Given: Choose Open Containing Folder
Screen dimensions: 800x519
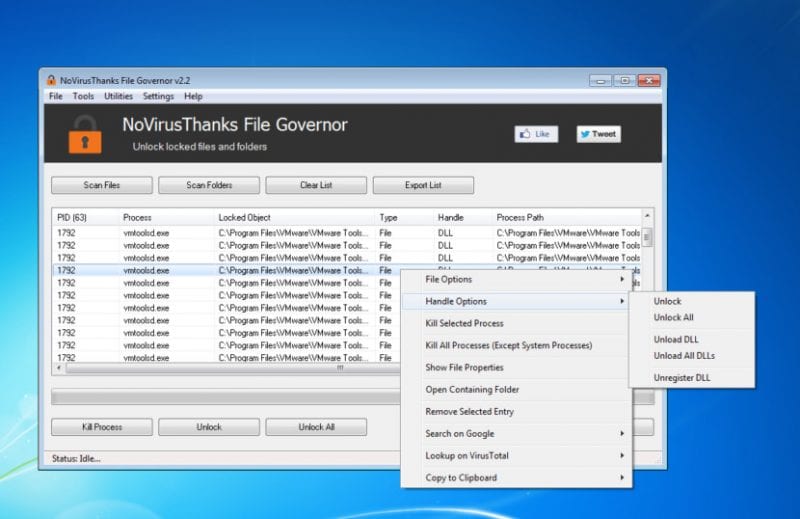Looking at the screenshot, I should 516,389.
